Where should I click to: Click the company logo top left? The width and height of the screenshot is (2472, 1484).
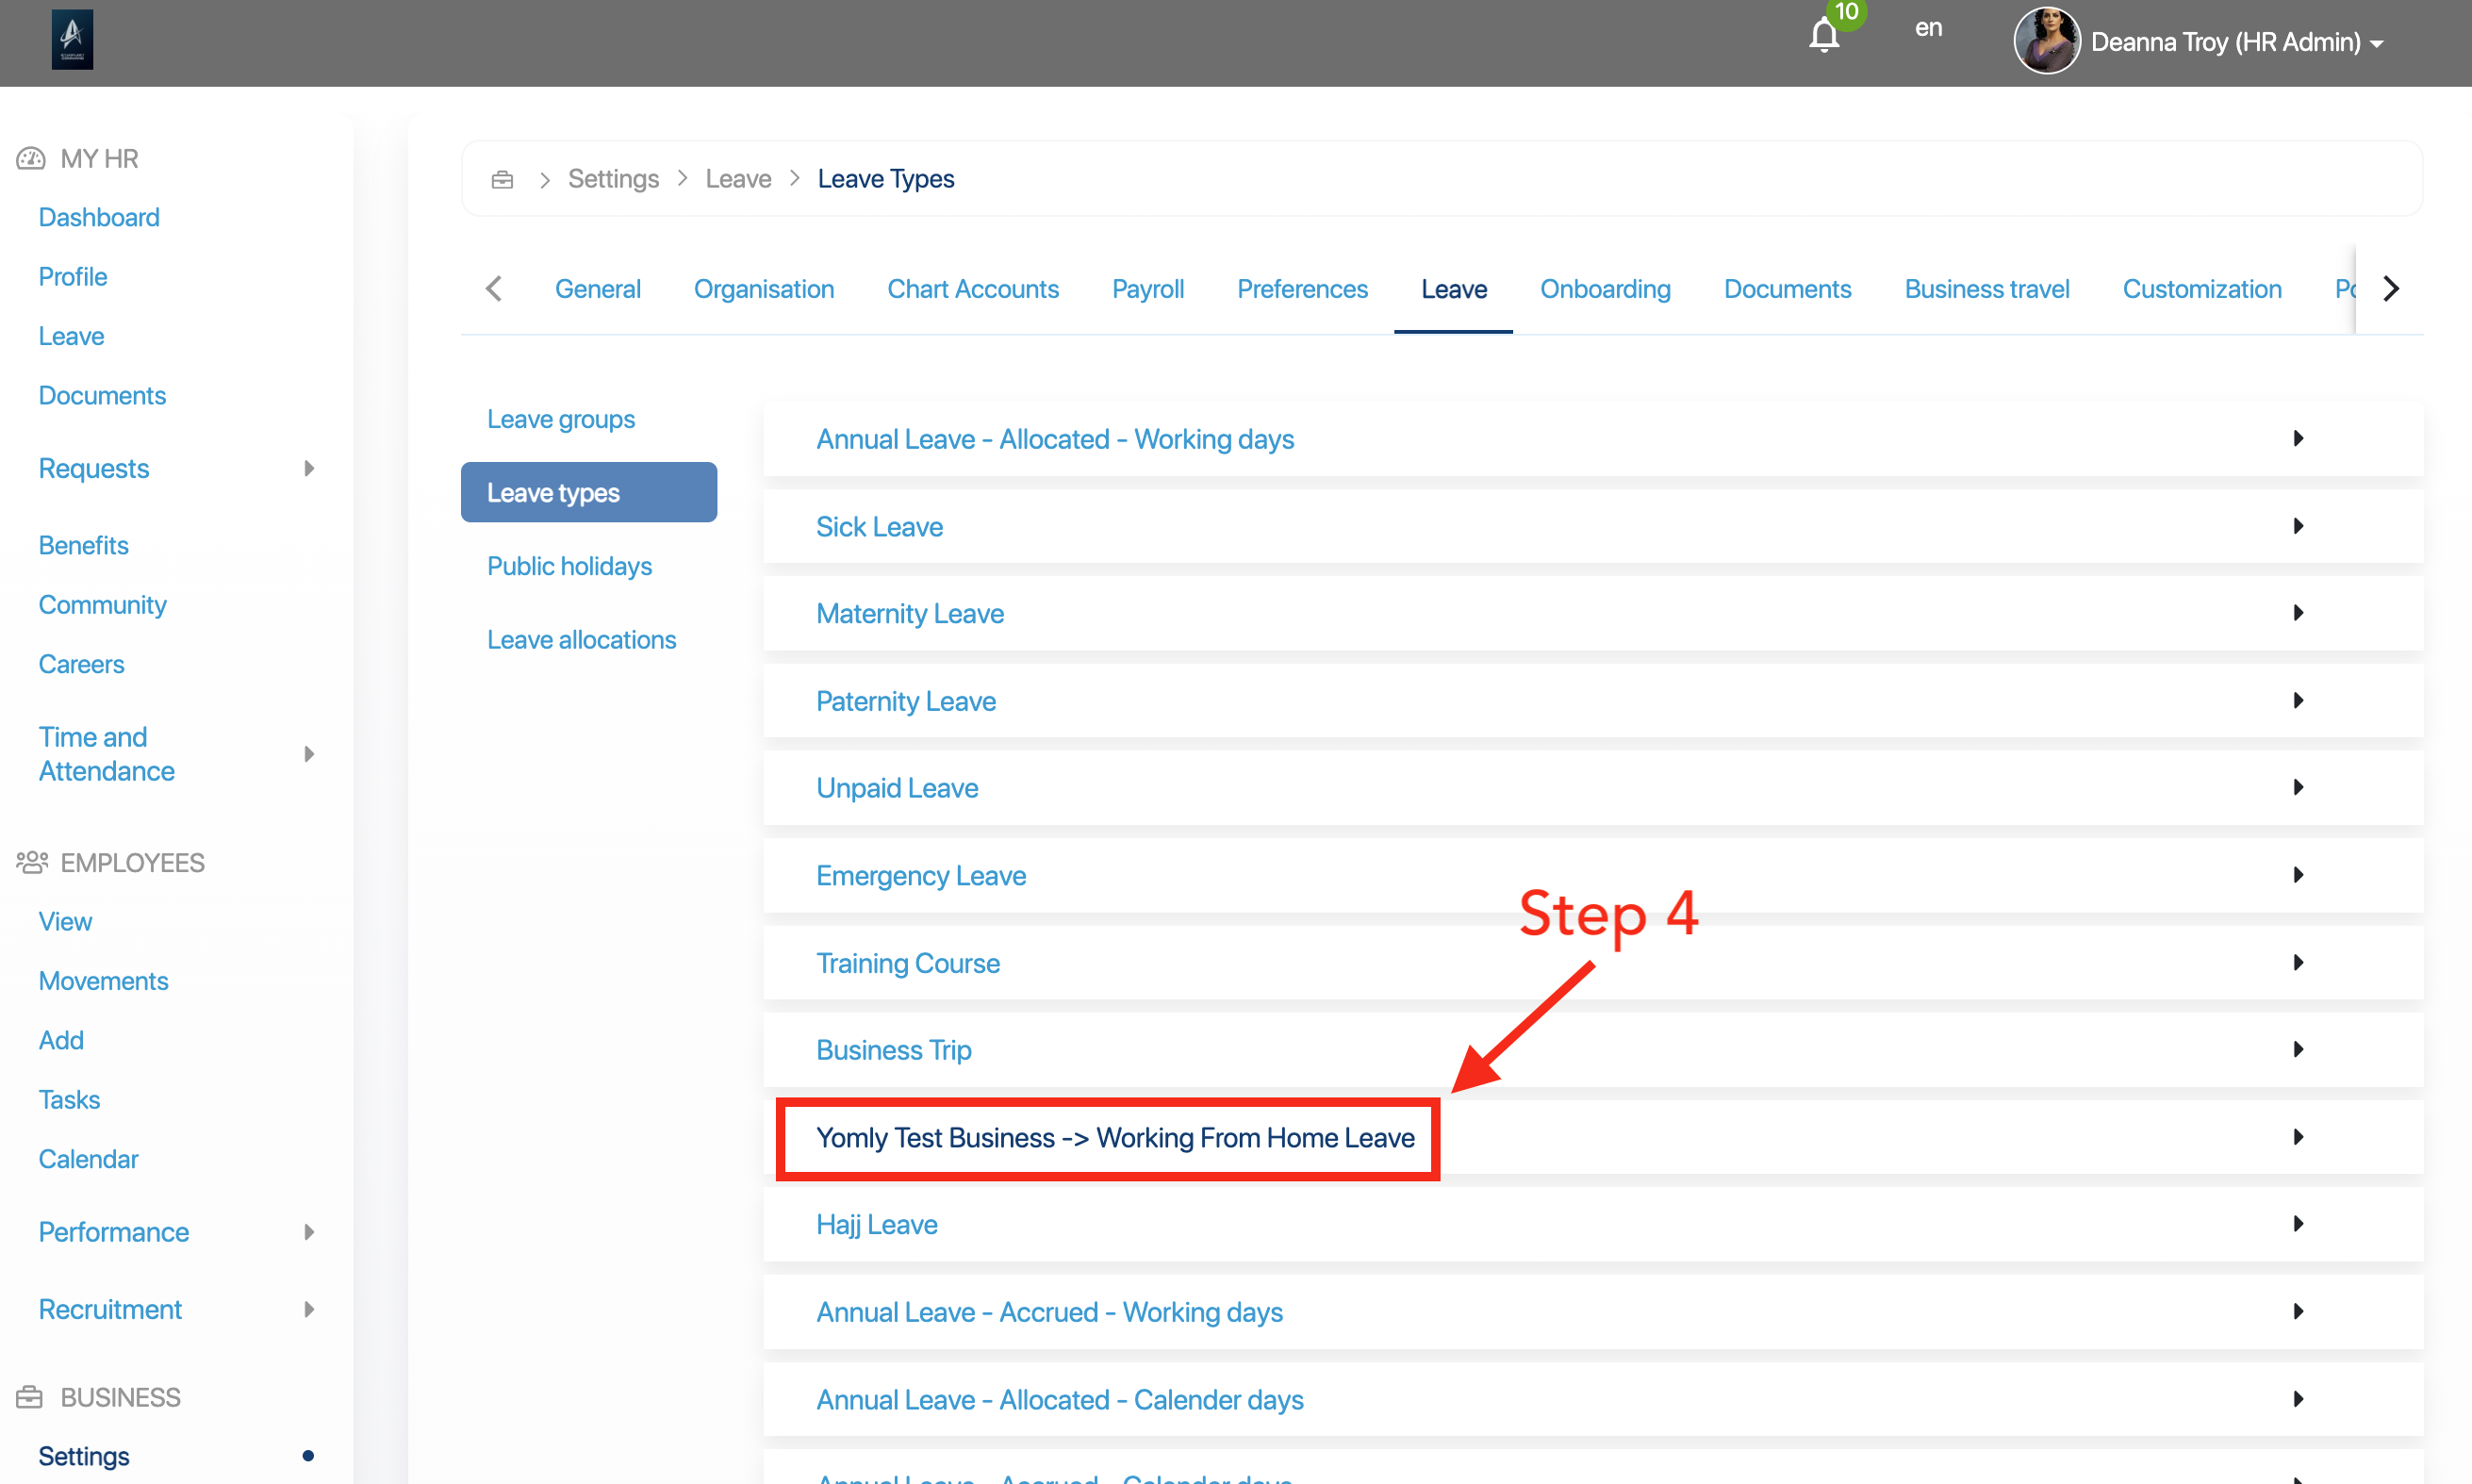tap(71, 39)
